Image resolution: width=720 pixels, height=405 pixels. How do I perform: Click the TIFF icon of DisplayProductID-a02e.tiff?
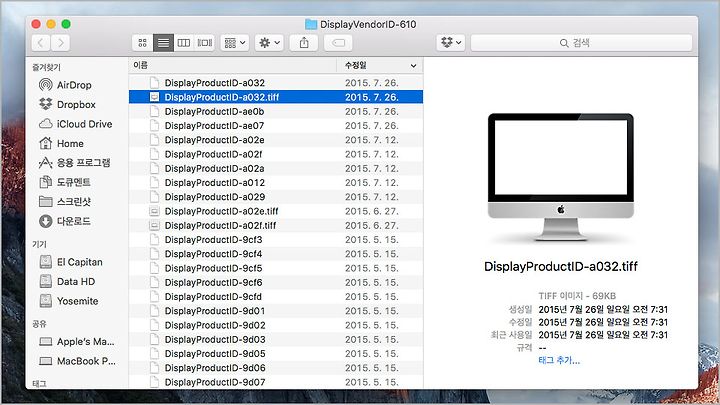(x=155, y=211)
